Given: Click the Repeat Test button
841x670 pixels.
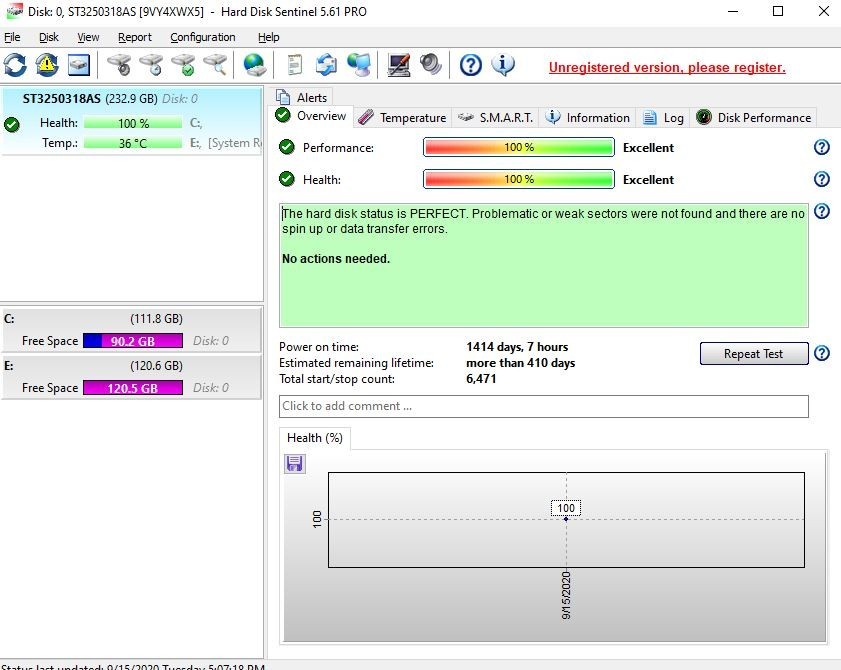Looking at the screenshot, I should click(754, 354).
